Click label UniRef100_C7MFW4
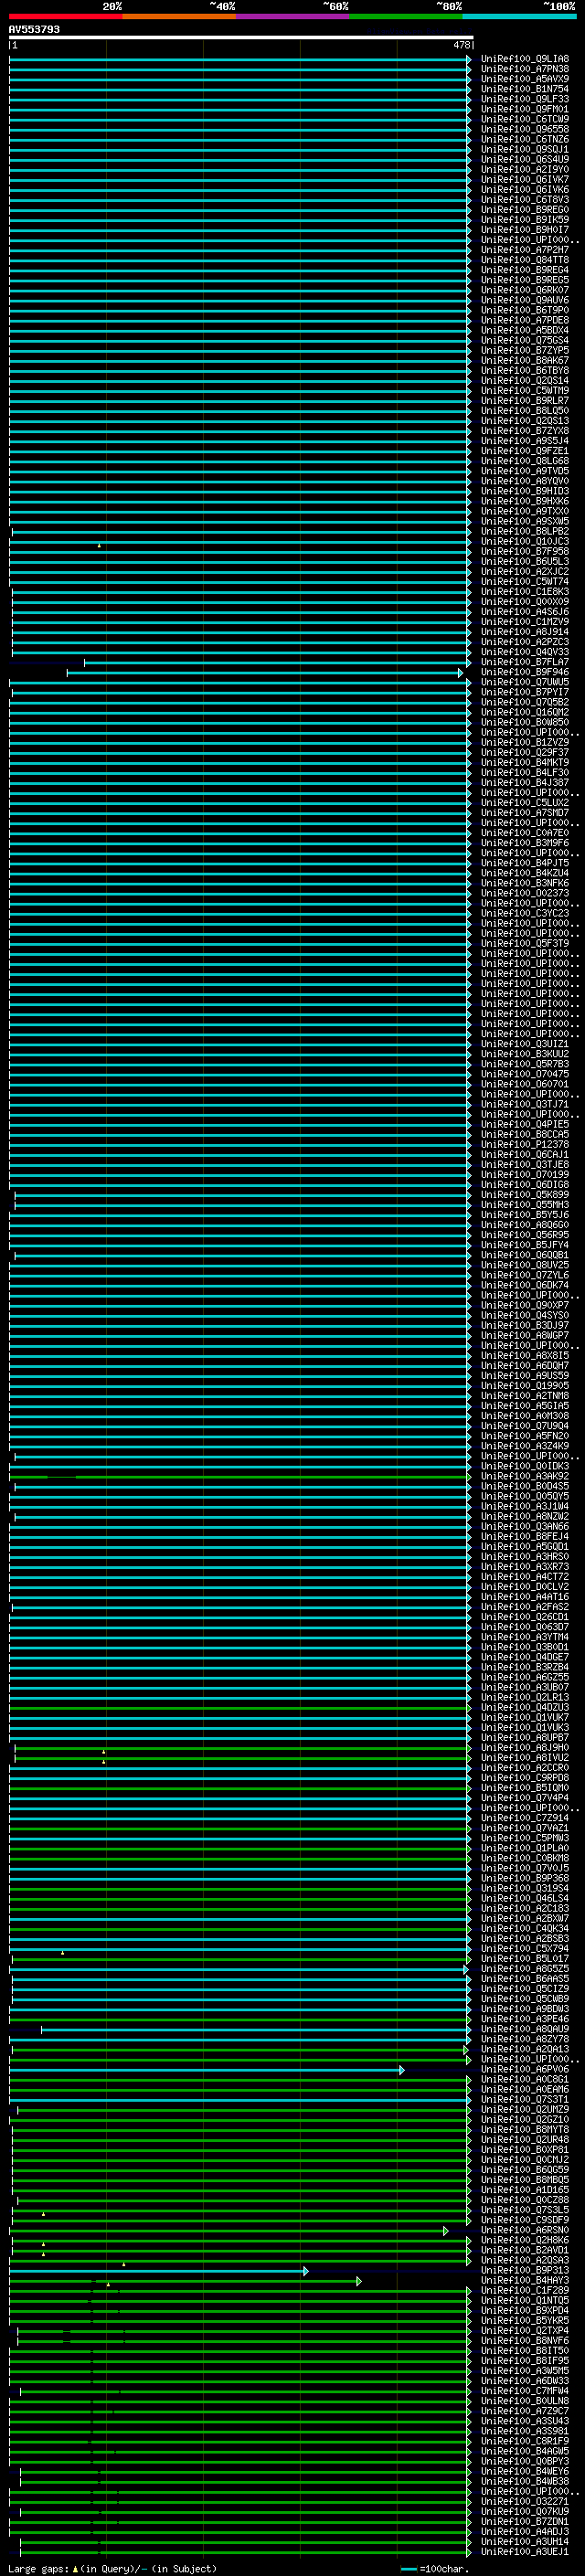Viewport: 585px width, 2576px height. click(x=525, y=2391)
